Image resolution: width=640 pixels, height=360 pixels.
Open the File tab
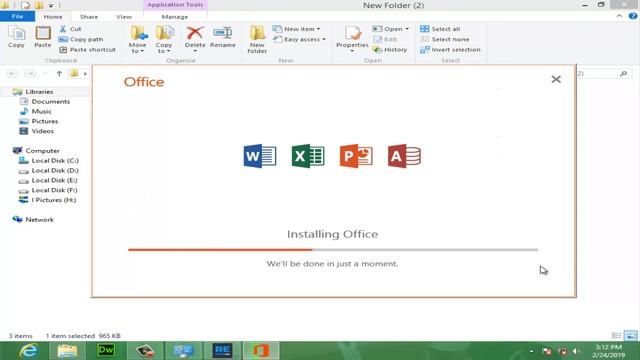pyautogui.click(x=17, y=16)
